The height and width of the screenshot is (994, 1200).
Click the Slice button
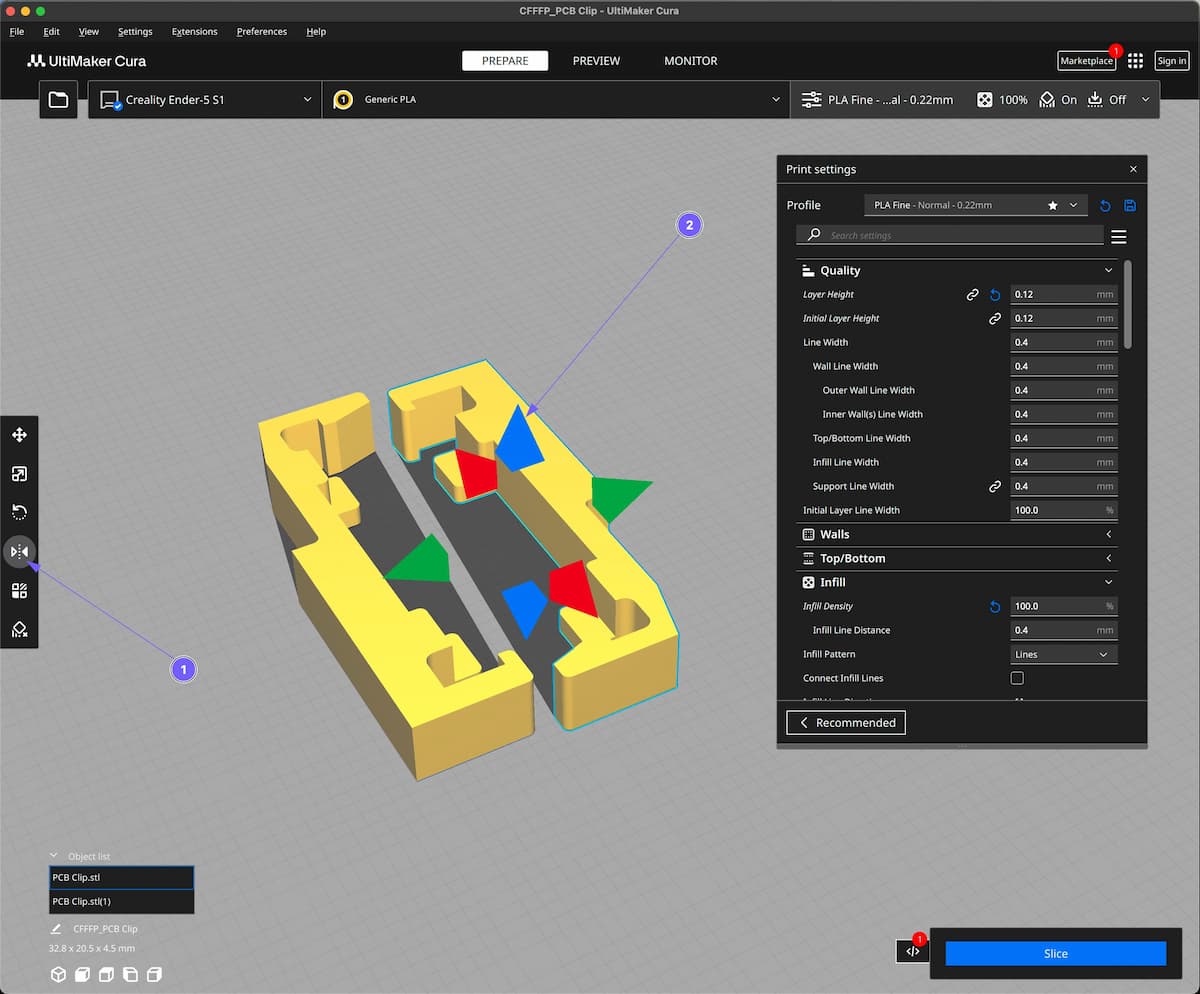coord(1056,954)
